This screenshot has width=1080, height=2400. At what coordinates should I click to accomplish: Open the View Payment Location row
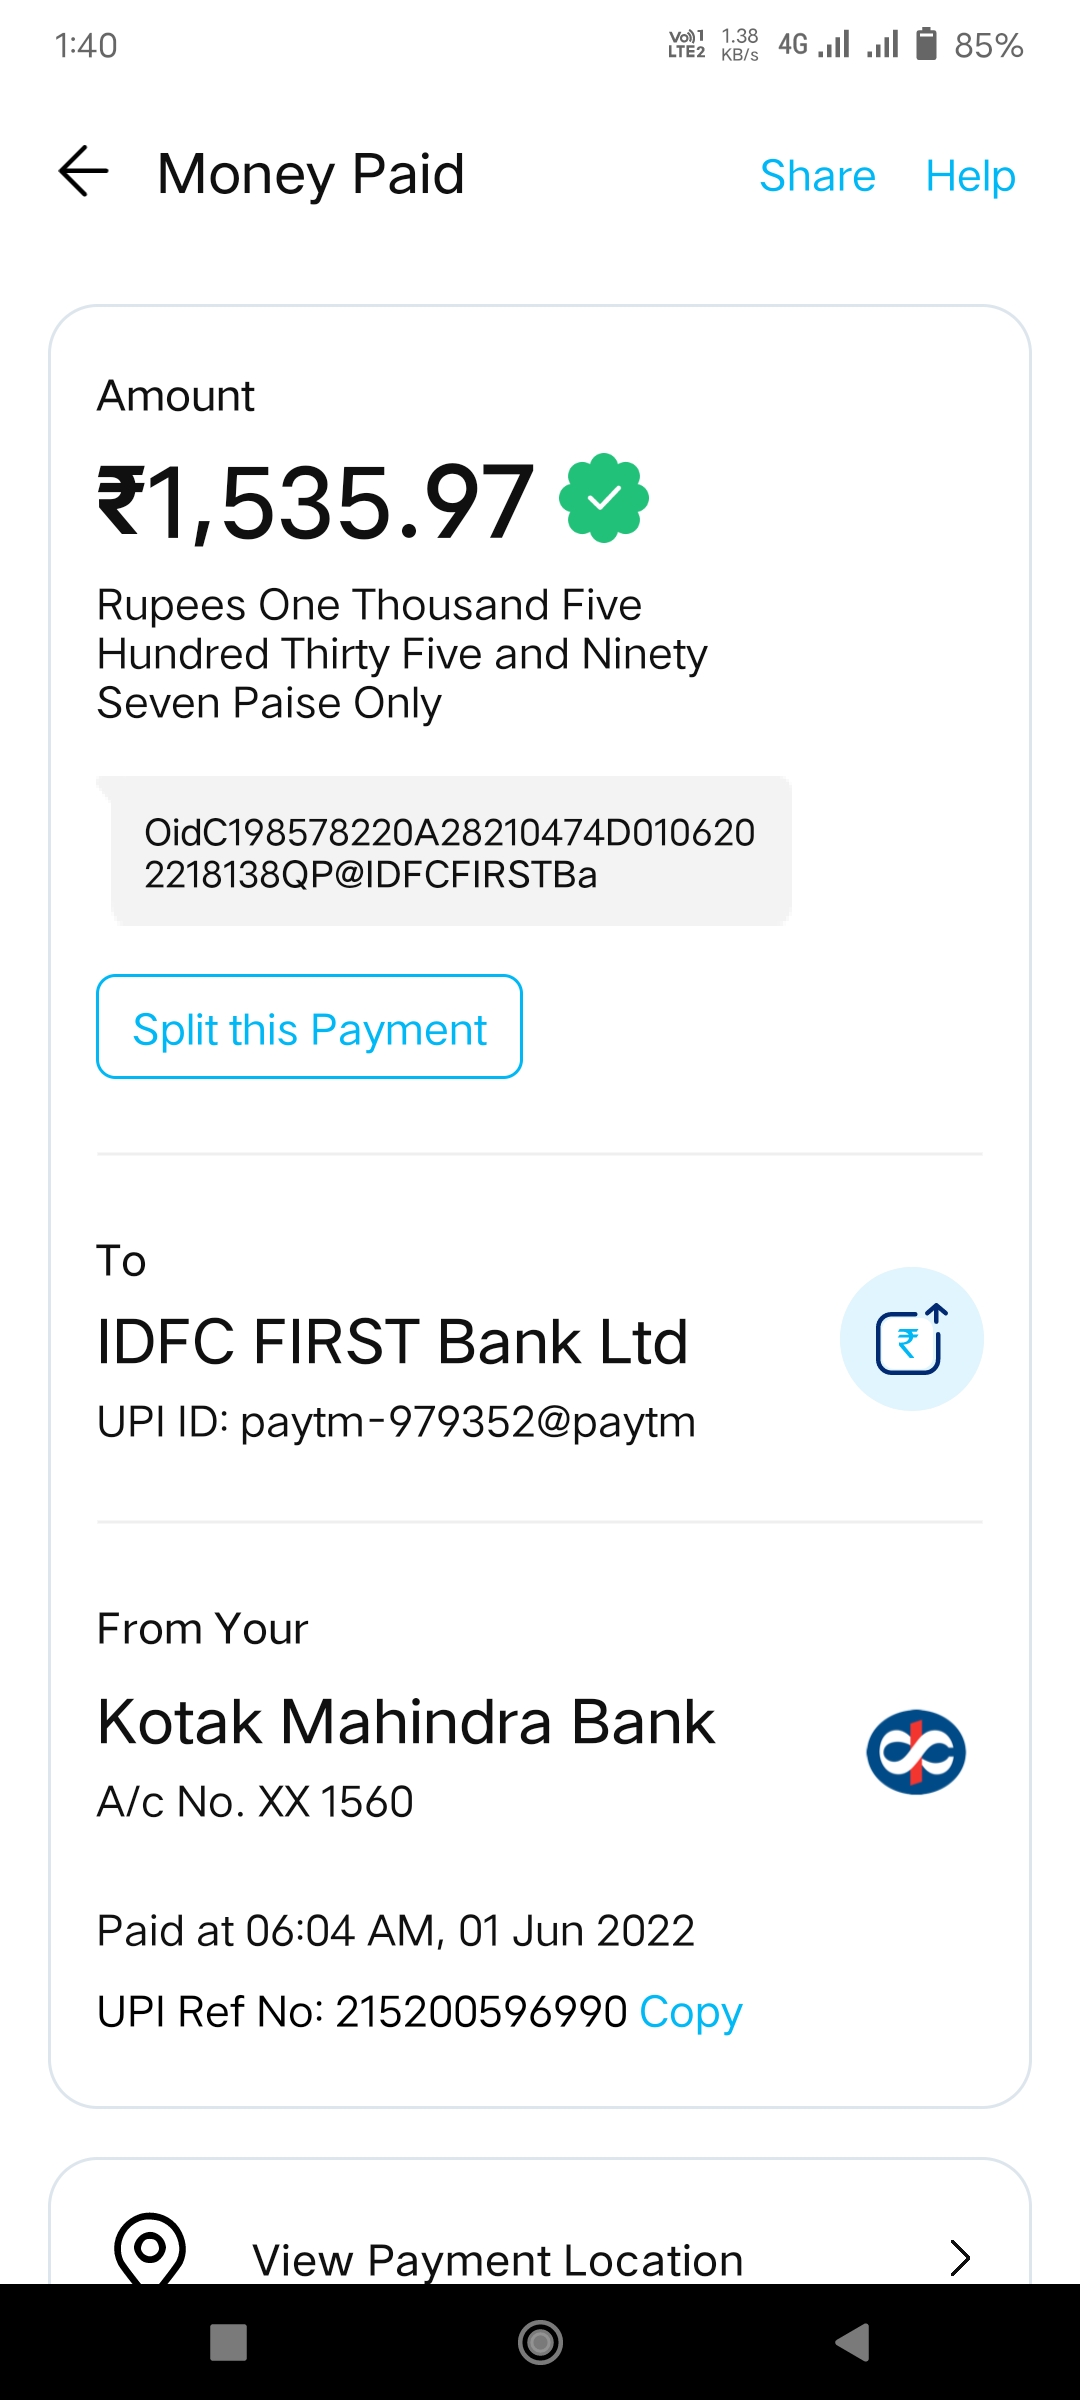pyautogui.click(x=497, y=2260)
